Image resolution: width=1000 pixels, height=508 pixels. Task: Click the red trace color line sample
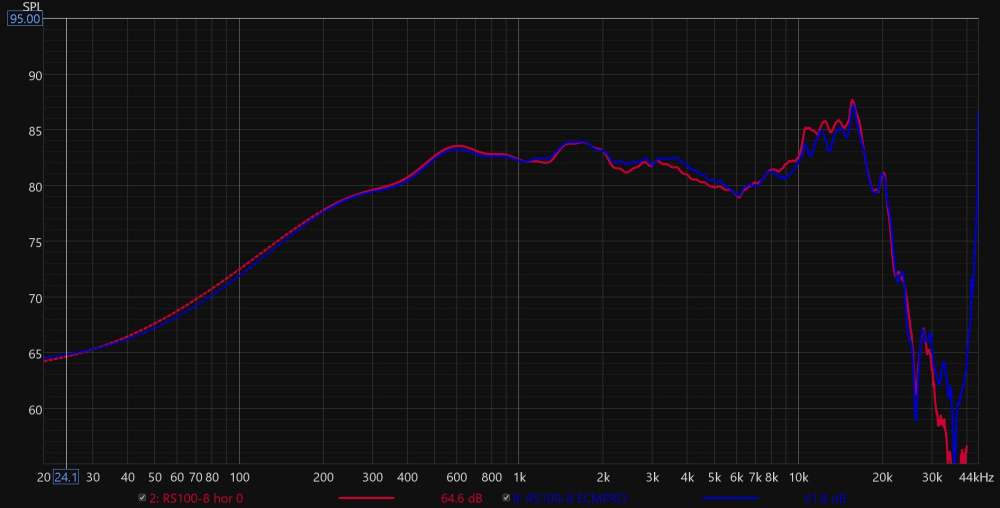[x=367, y=497]
